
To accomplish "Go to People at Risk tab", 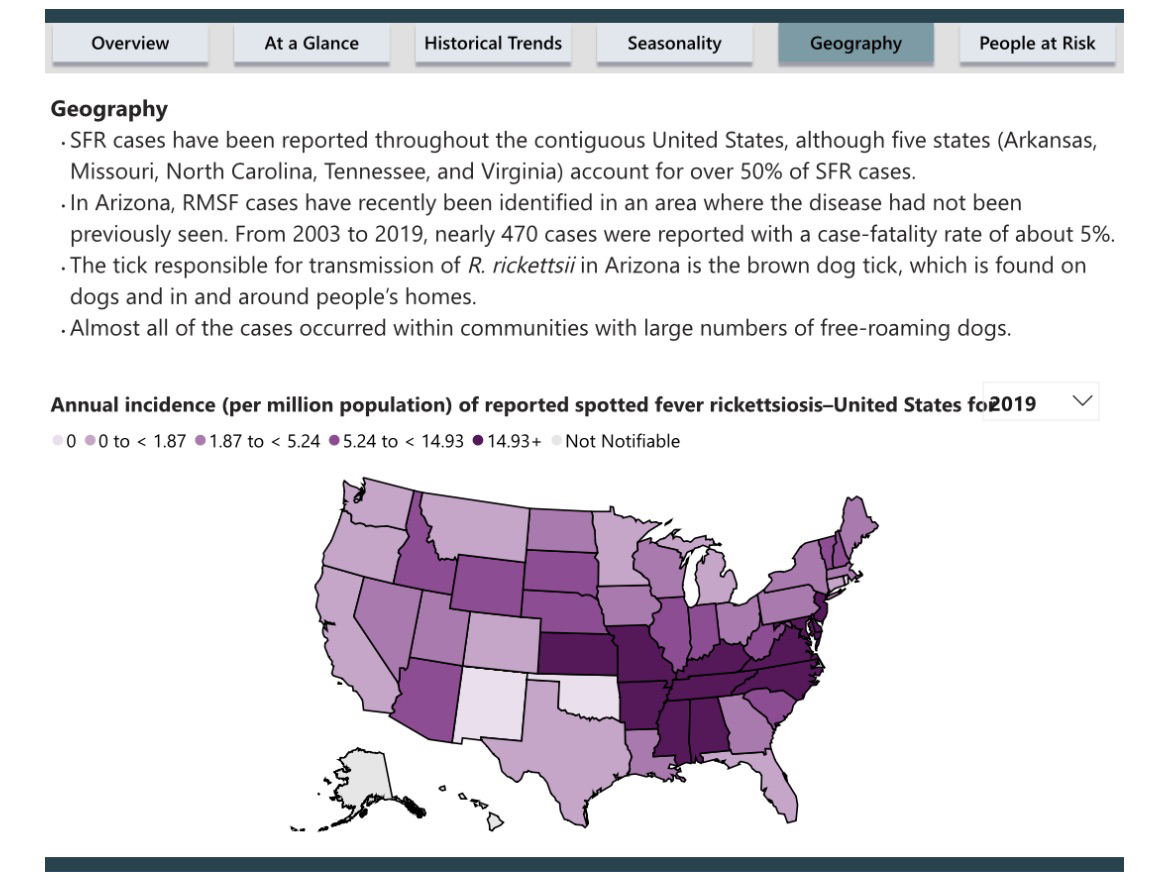I will 1037,43.
